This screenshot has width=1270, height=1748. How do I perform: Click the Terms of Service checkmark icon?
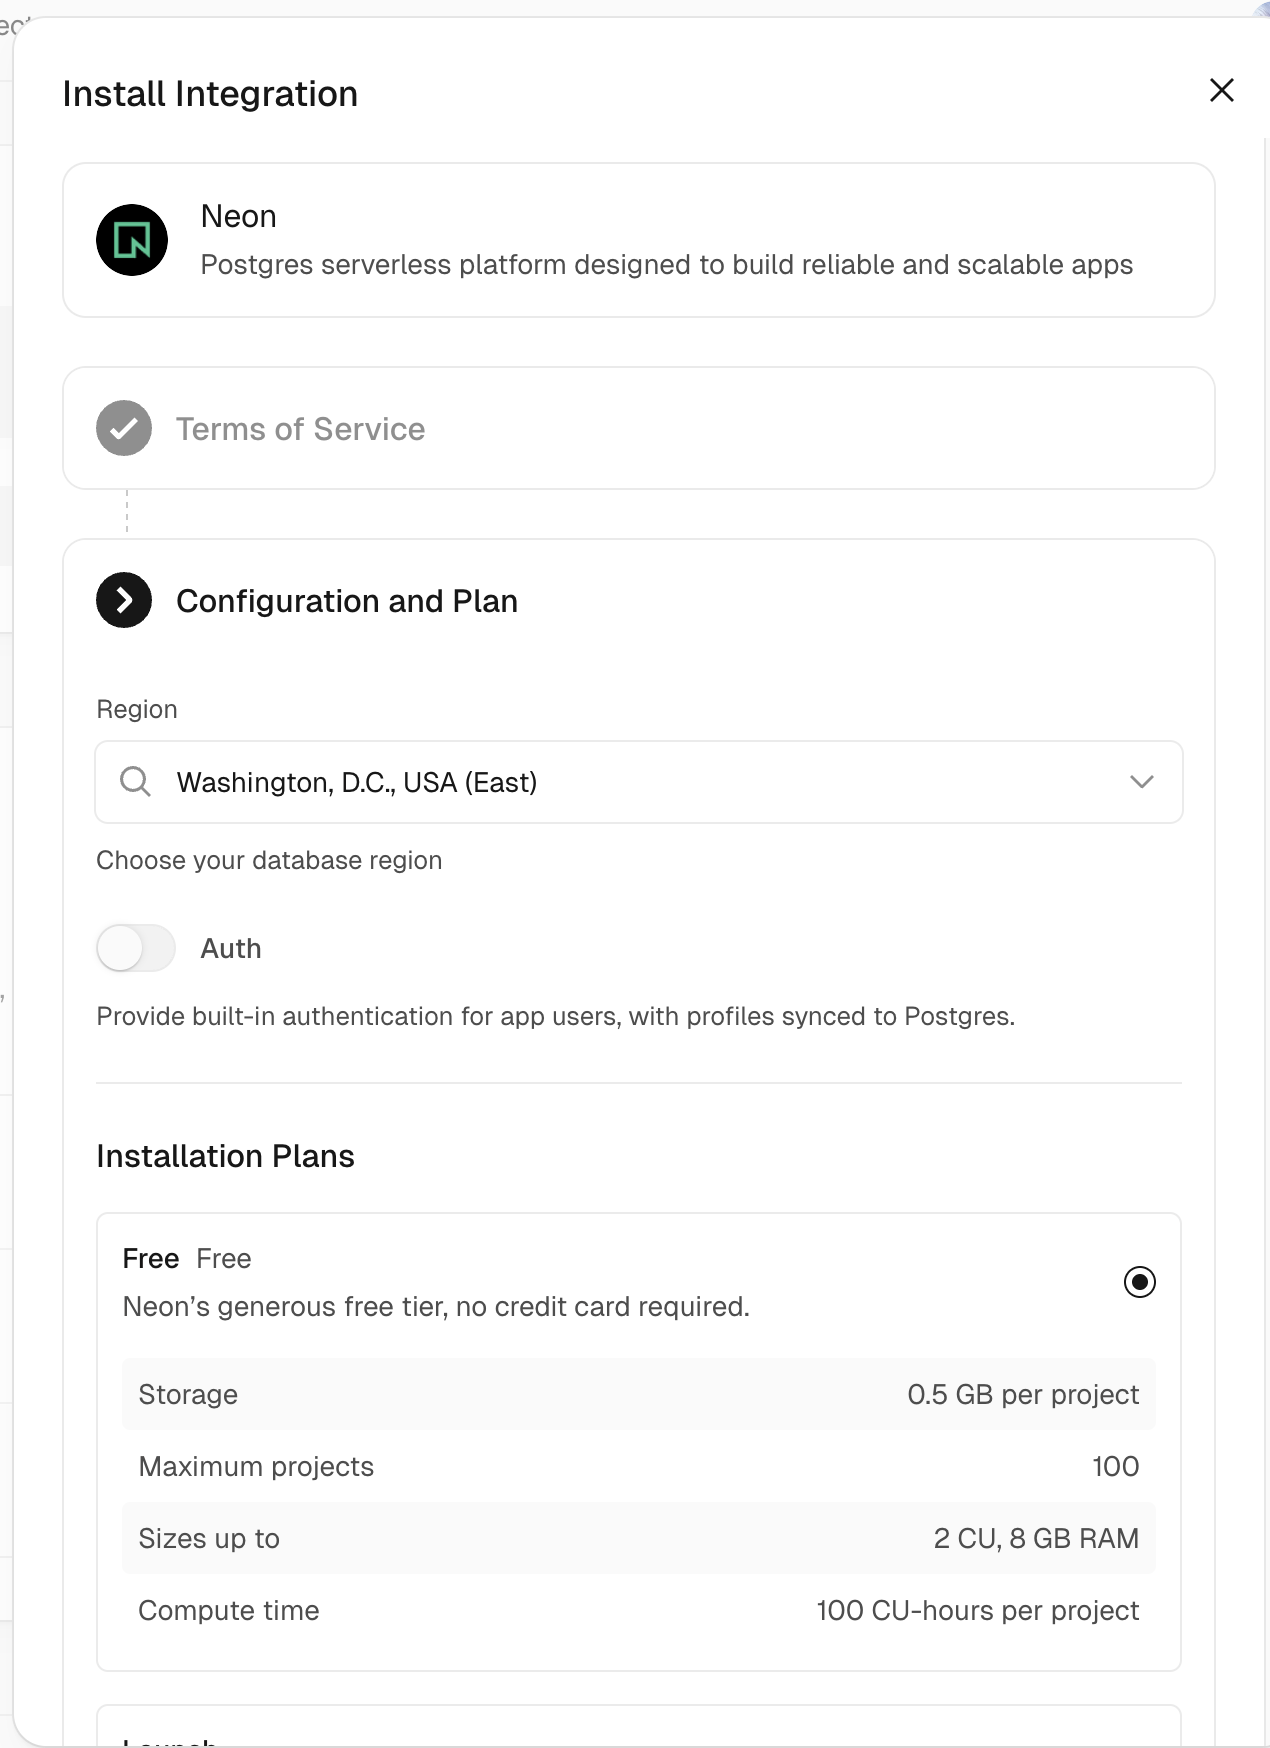(x=123, y=428)
